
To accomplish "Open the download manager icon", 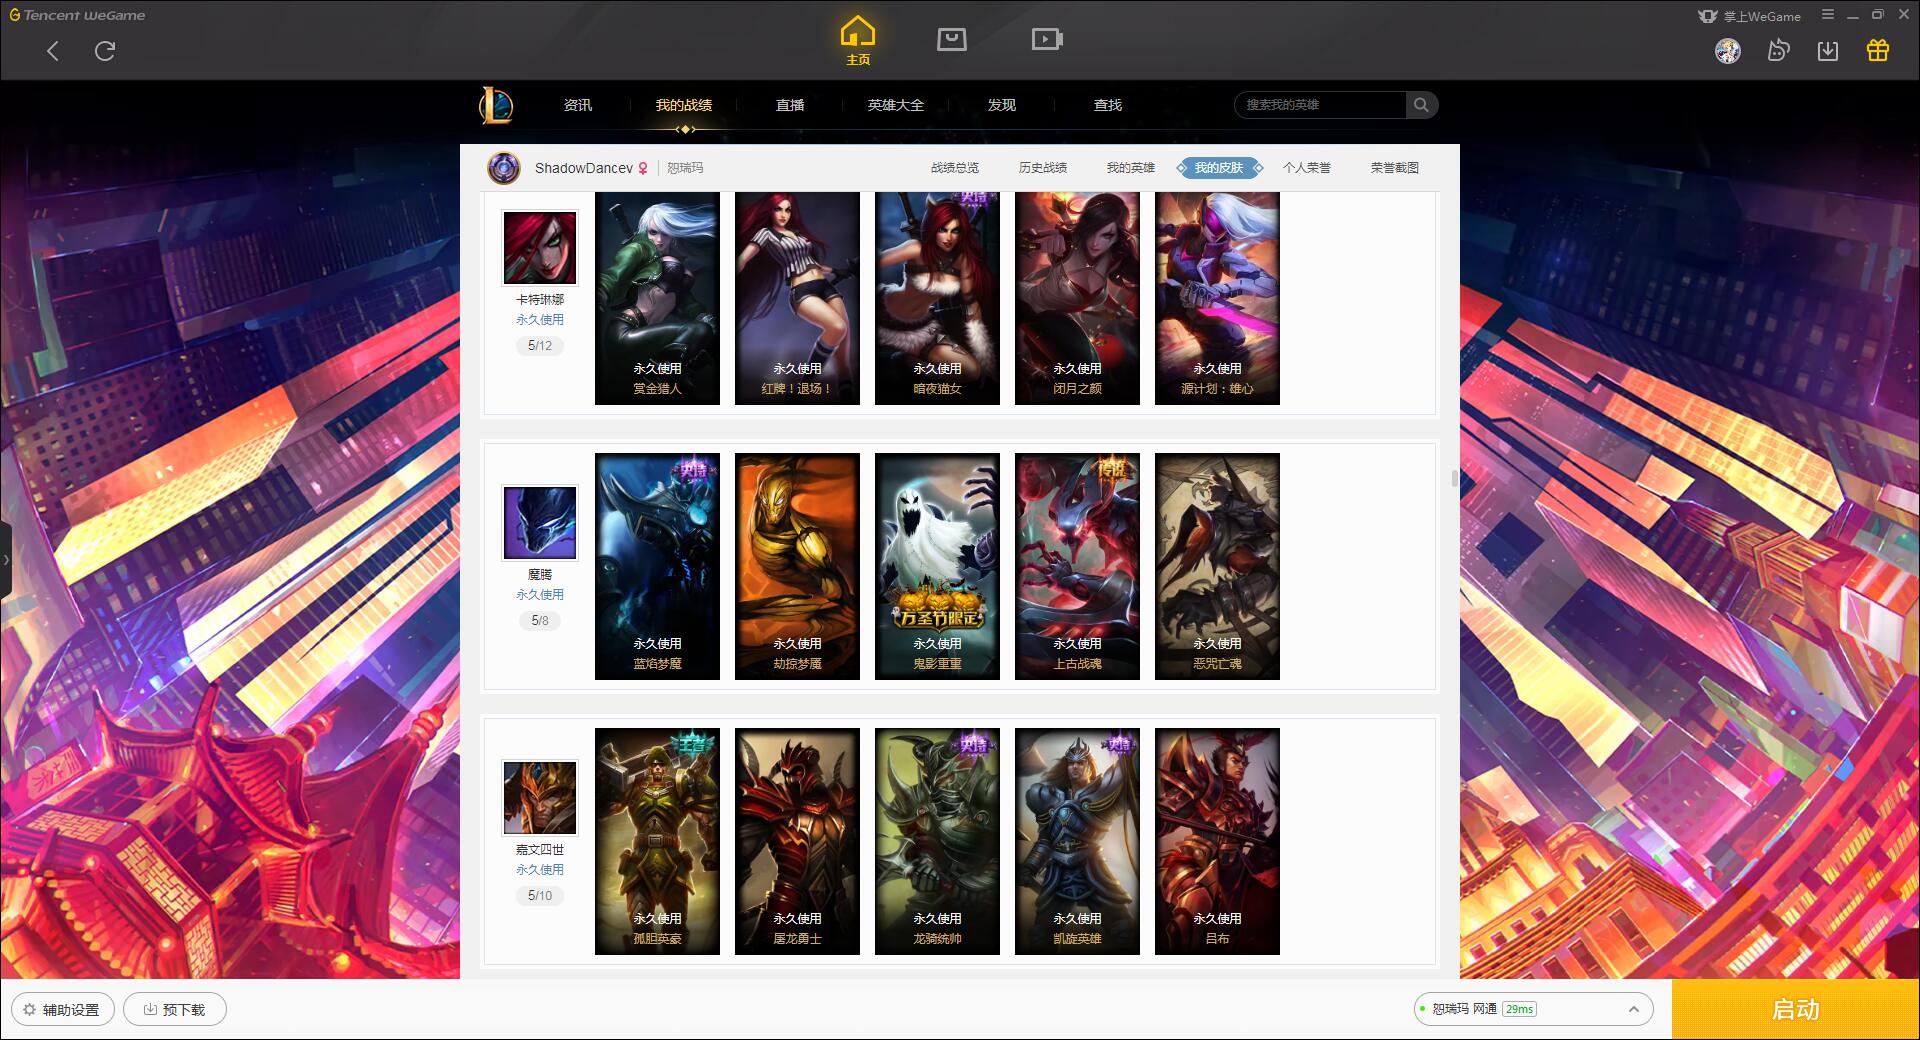I will click(1828, 51).
